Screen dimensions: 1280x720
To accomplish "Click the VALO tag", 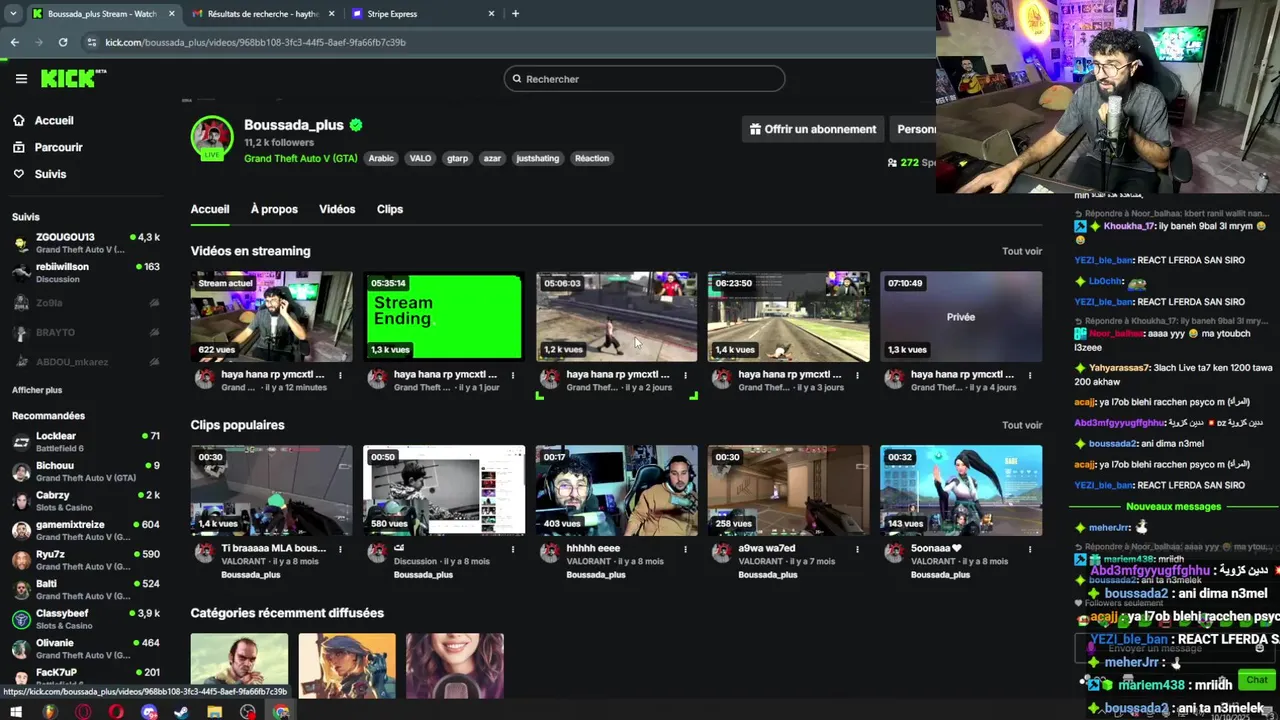I will pyautogui.click(x=420, y=158).
